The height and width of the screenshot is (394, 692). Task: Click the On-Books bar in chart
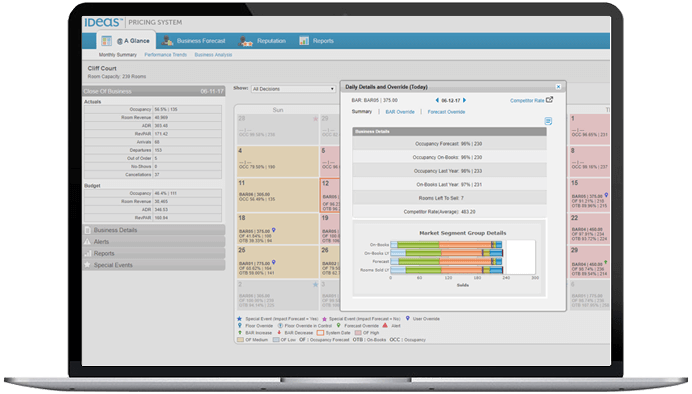coord(446,245)
